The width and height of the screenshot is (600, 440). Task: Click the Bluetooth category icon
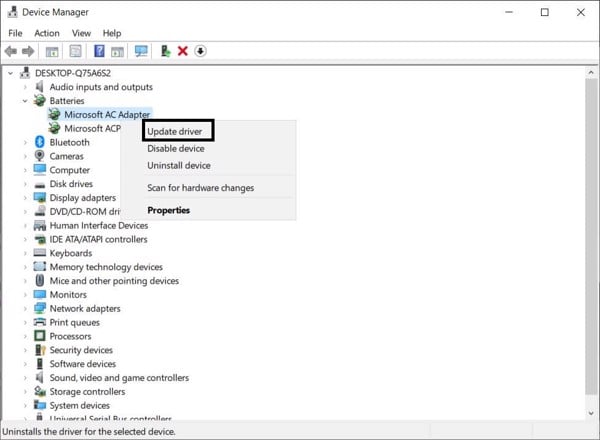click(39, 142)
